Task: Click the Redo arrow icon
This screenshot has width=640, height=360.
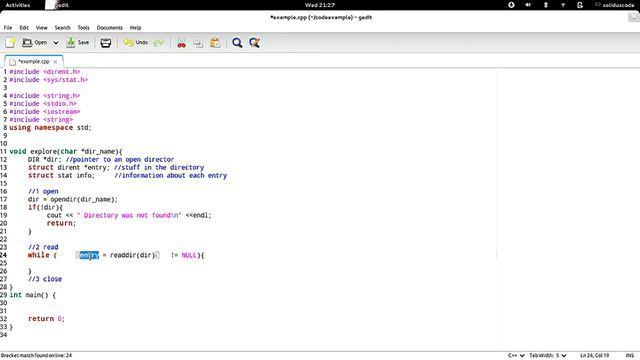Action: (159, 42)
